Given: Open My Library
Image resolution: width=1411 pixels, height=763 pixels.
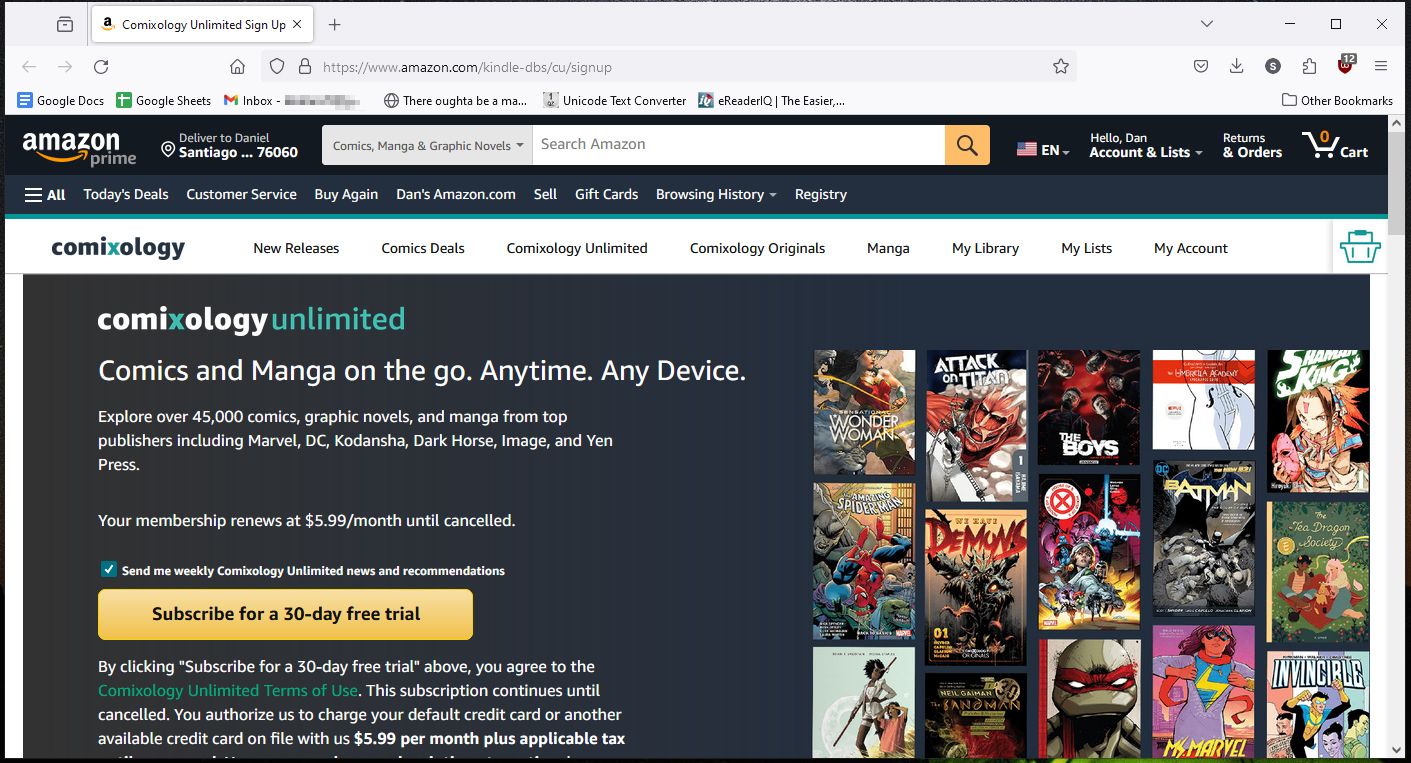Looking at the screenshot, I should pos(985,248).
